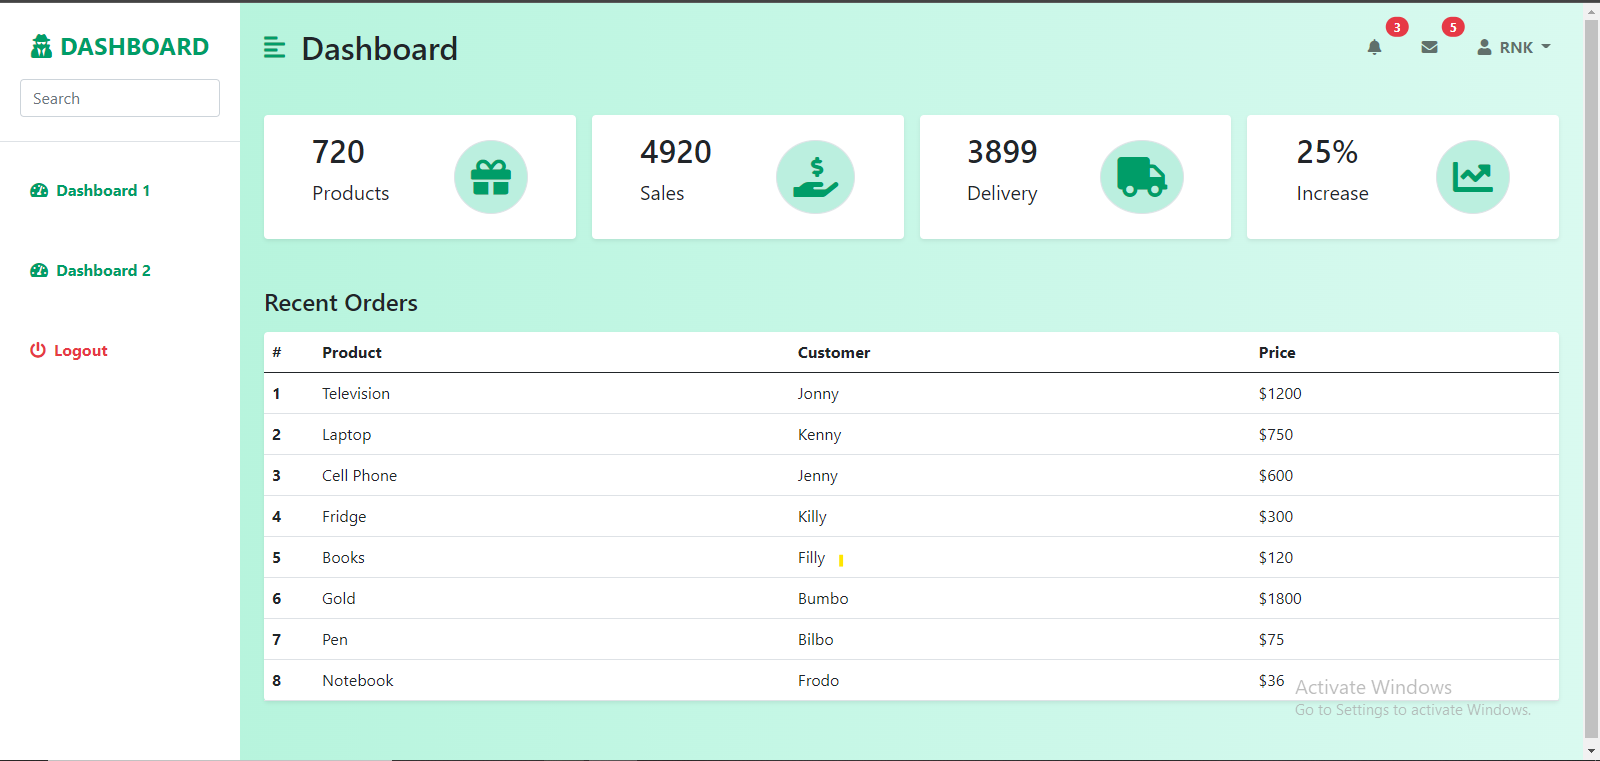The image size is (1600, 761).
Task: Select the Gold product cell
Action: [x=339, y=598]
